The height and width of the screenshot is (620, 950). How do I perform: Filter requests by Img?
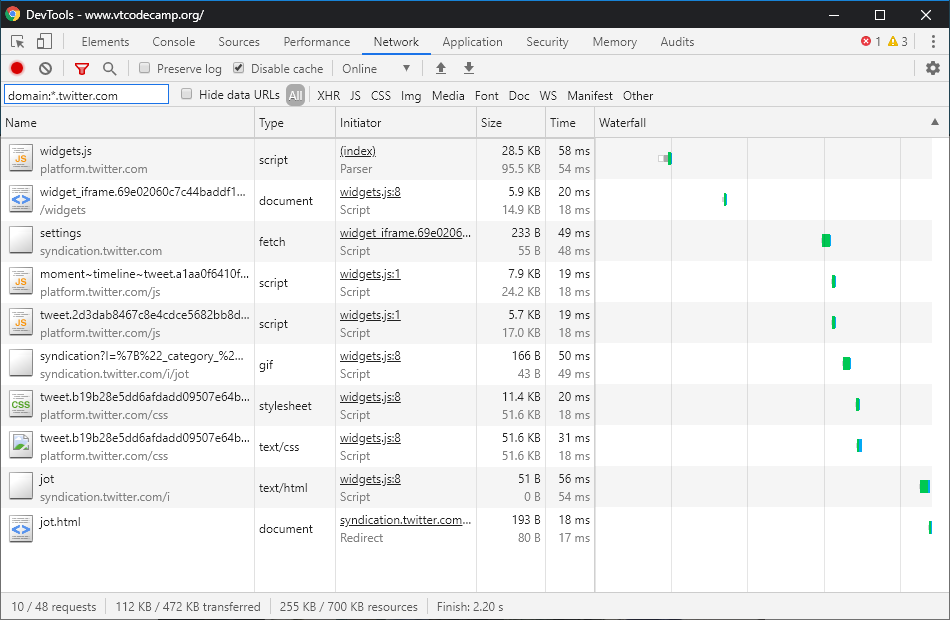pos(411,96)
